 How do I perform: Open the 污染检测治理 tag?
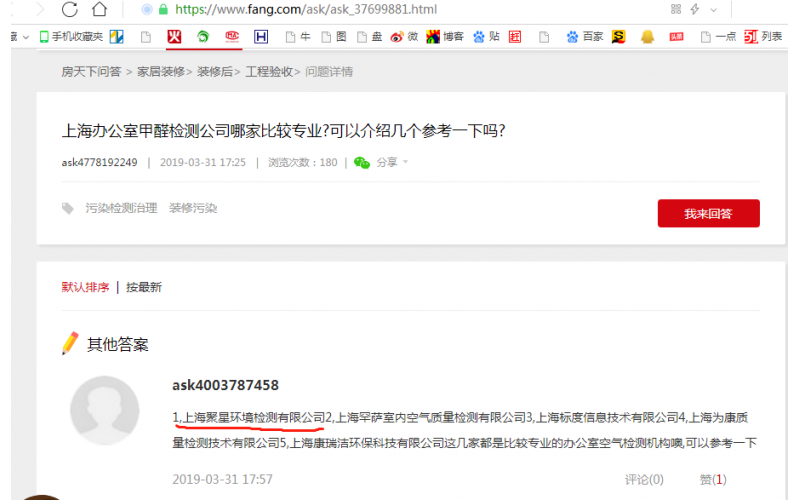tap(121, 208)
